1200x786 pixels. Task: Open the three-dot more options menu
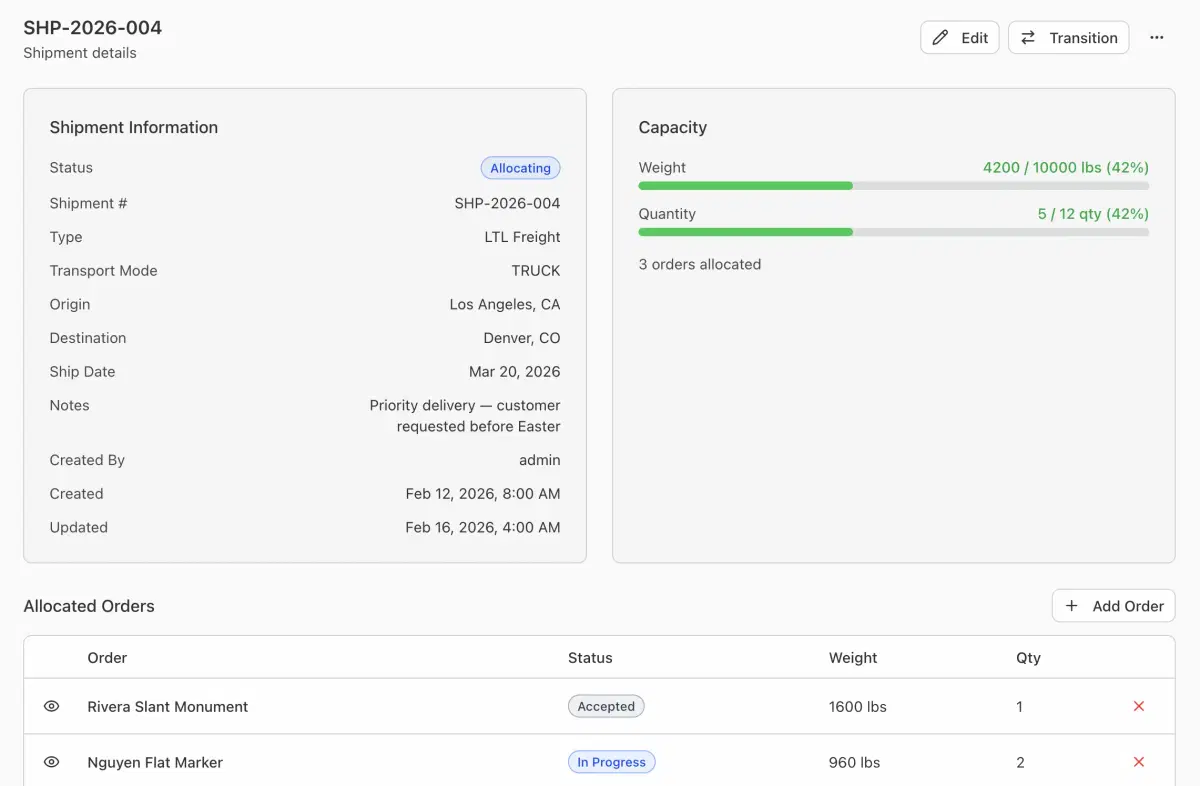click(x=1156, y=38)
